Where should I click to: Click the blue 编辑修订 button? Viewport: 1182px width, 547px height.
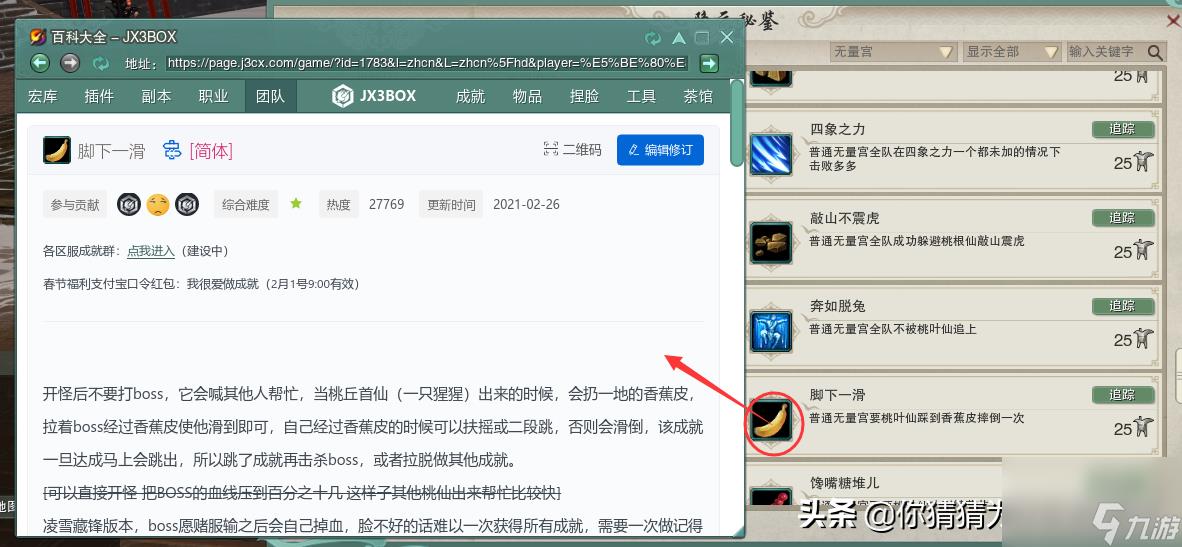pyautogui.click(x=660, y=150)
